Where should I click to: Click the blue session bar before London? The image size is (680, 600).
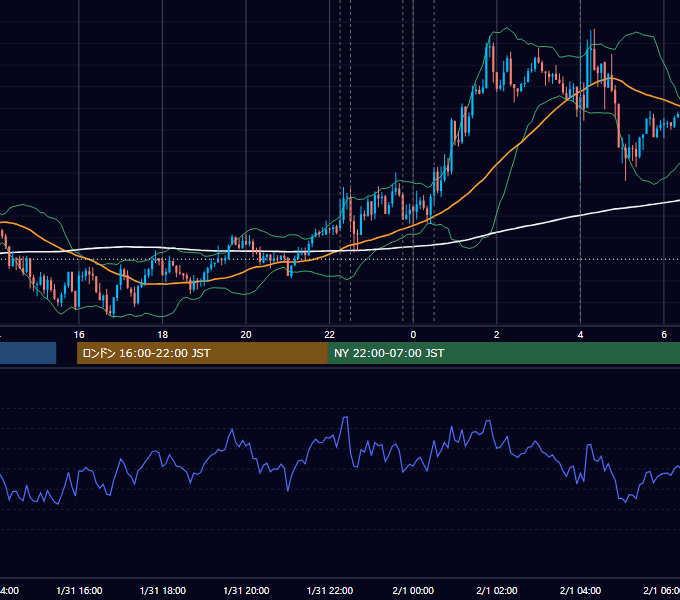click(x=28, y=353)
